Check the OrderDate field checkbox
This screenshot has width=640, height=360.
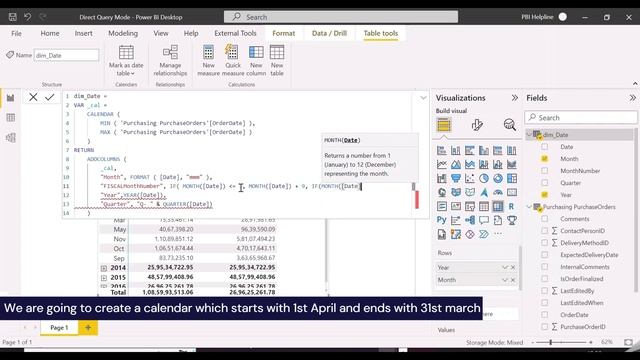(544, 315)
